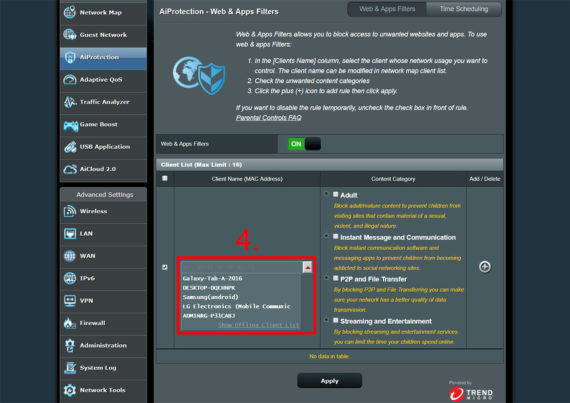Open the Adaptive QoS menu item

(103, 80)
